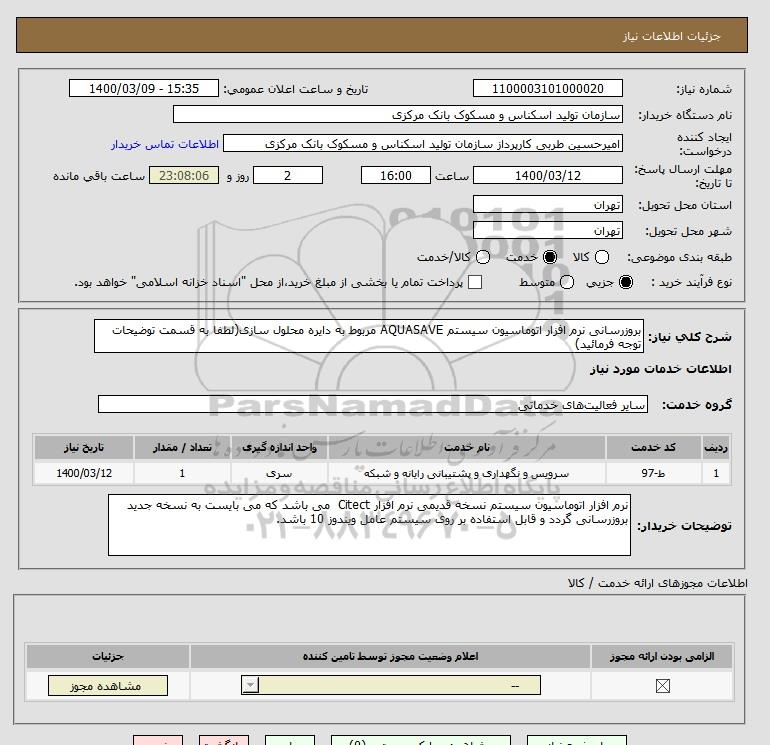770x745 pixels.
Task: Select the کالا radio button
Action: pos(602,257)
